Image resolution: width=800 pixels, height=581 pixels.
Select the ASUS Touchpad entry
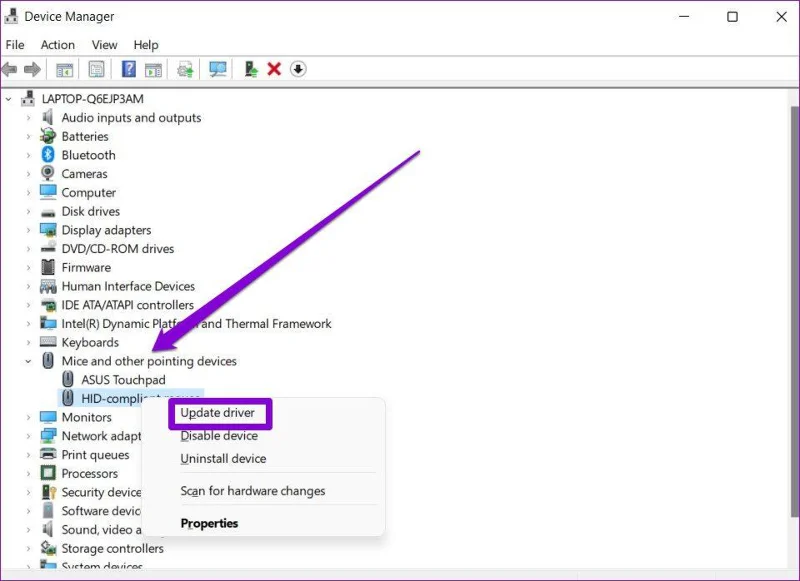click(x=123, y=380)
